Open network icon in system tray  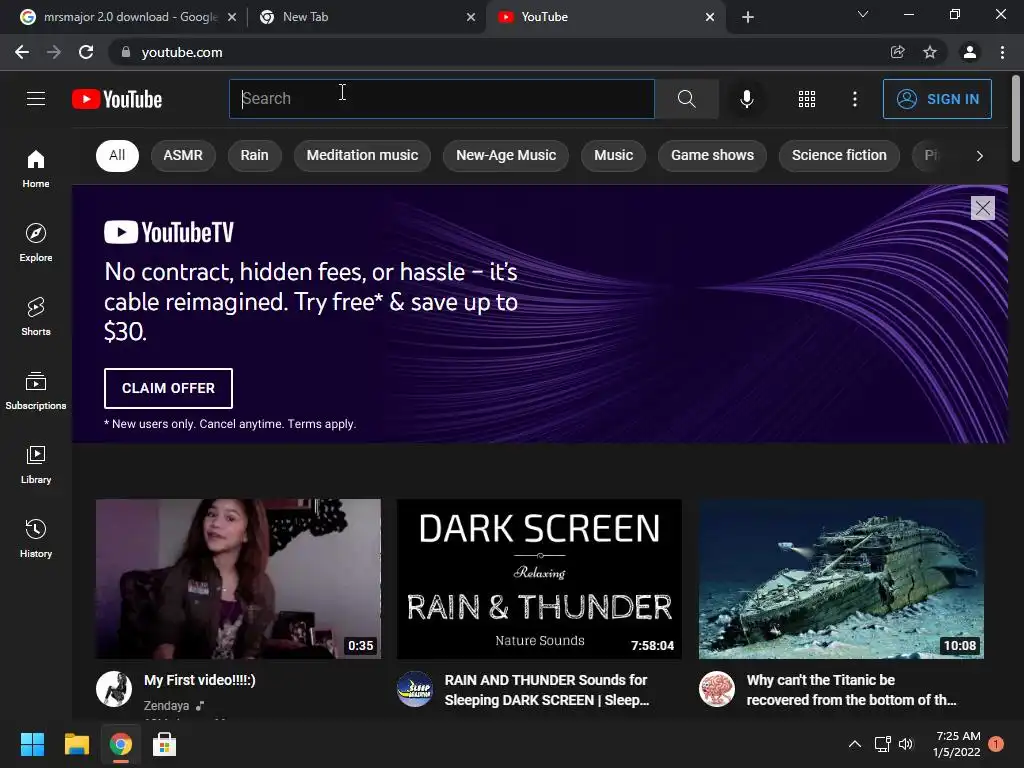(882, 744)
